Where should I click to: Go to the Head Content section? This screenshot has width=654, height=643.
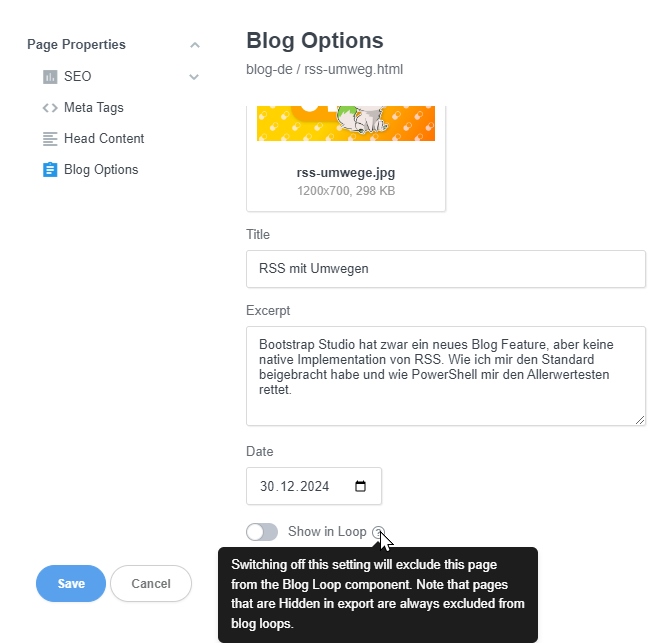pyautogui.click(x=104, y=139)
